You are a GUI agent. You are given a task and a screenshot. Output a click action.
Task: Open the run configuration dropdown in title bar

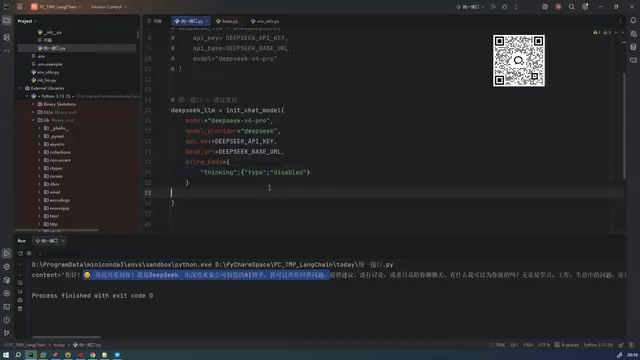click(x=470, y=7)
